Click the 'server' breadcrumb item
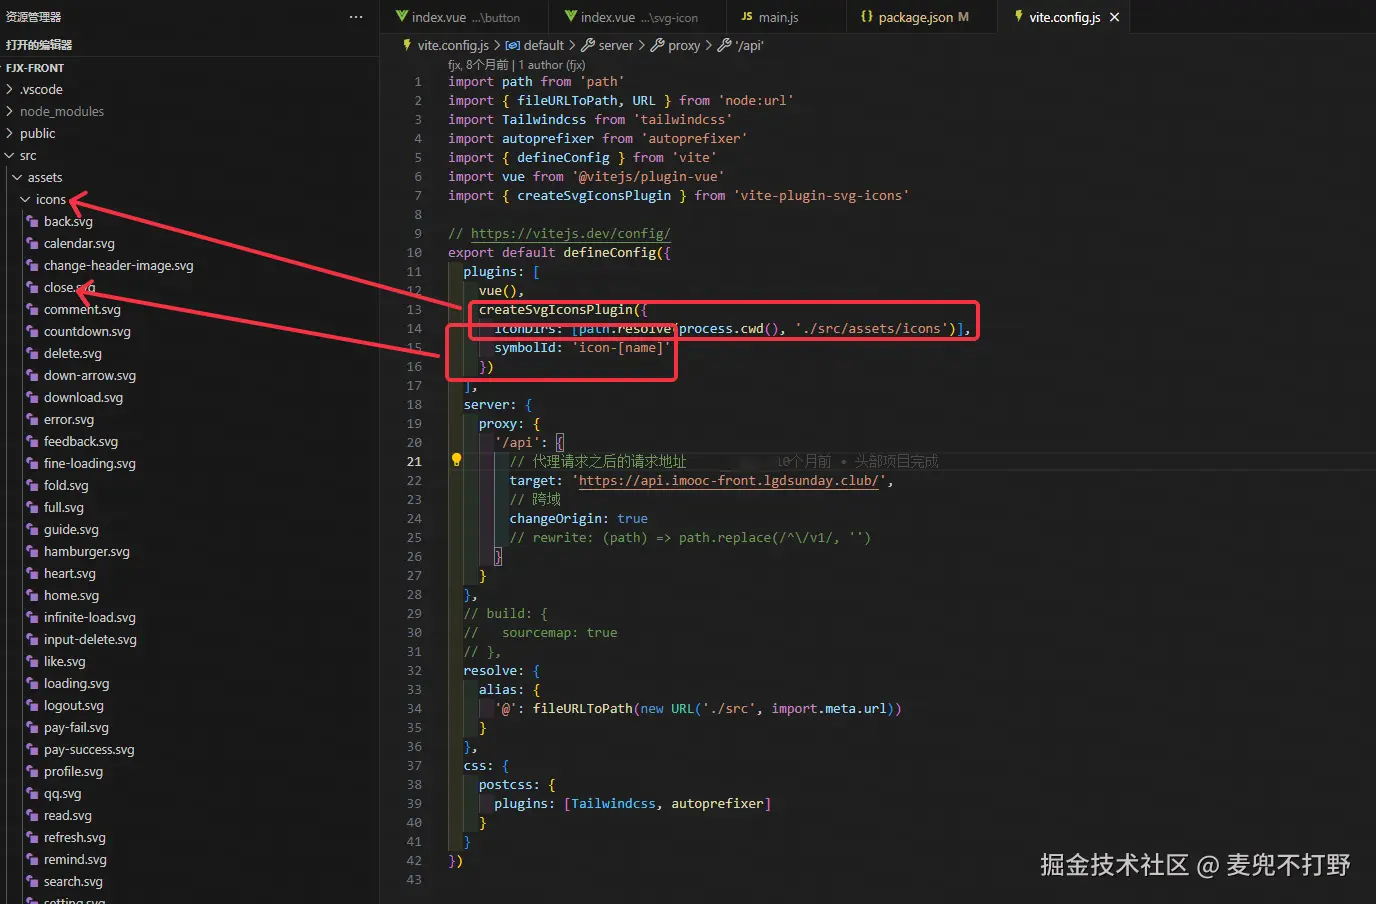 point(607,45)
